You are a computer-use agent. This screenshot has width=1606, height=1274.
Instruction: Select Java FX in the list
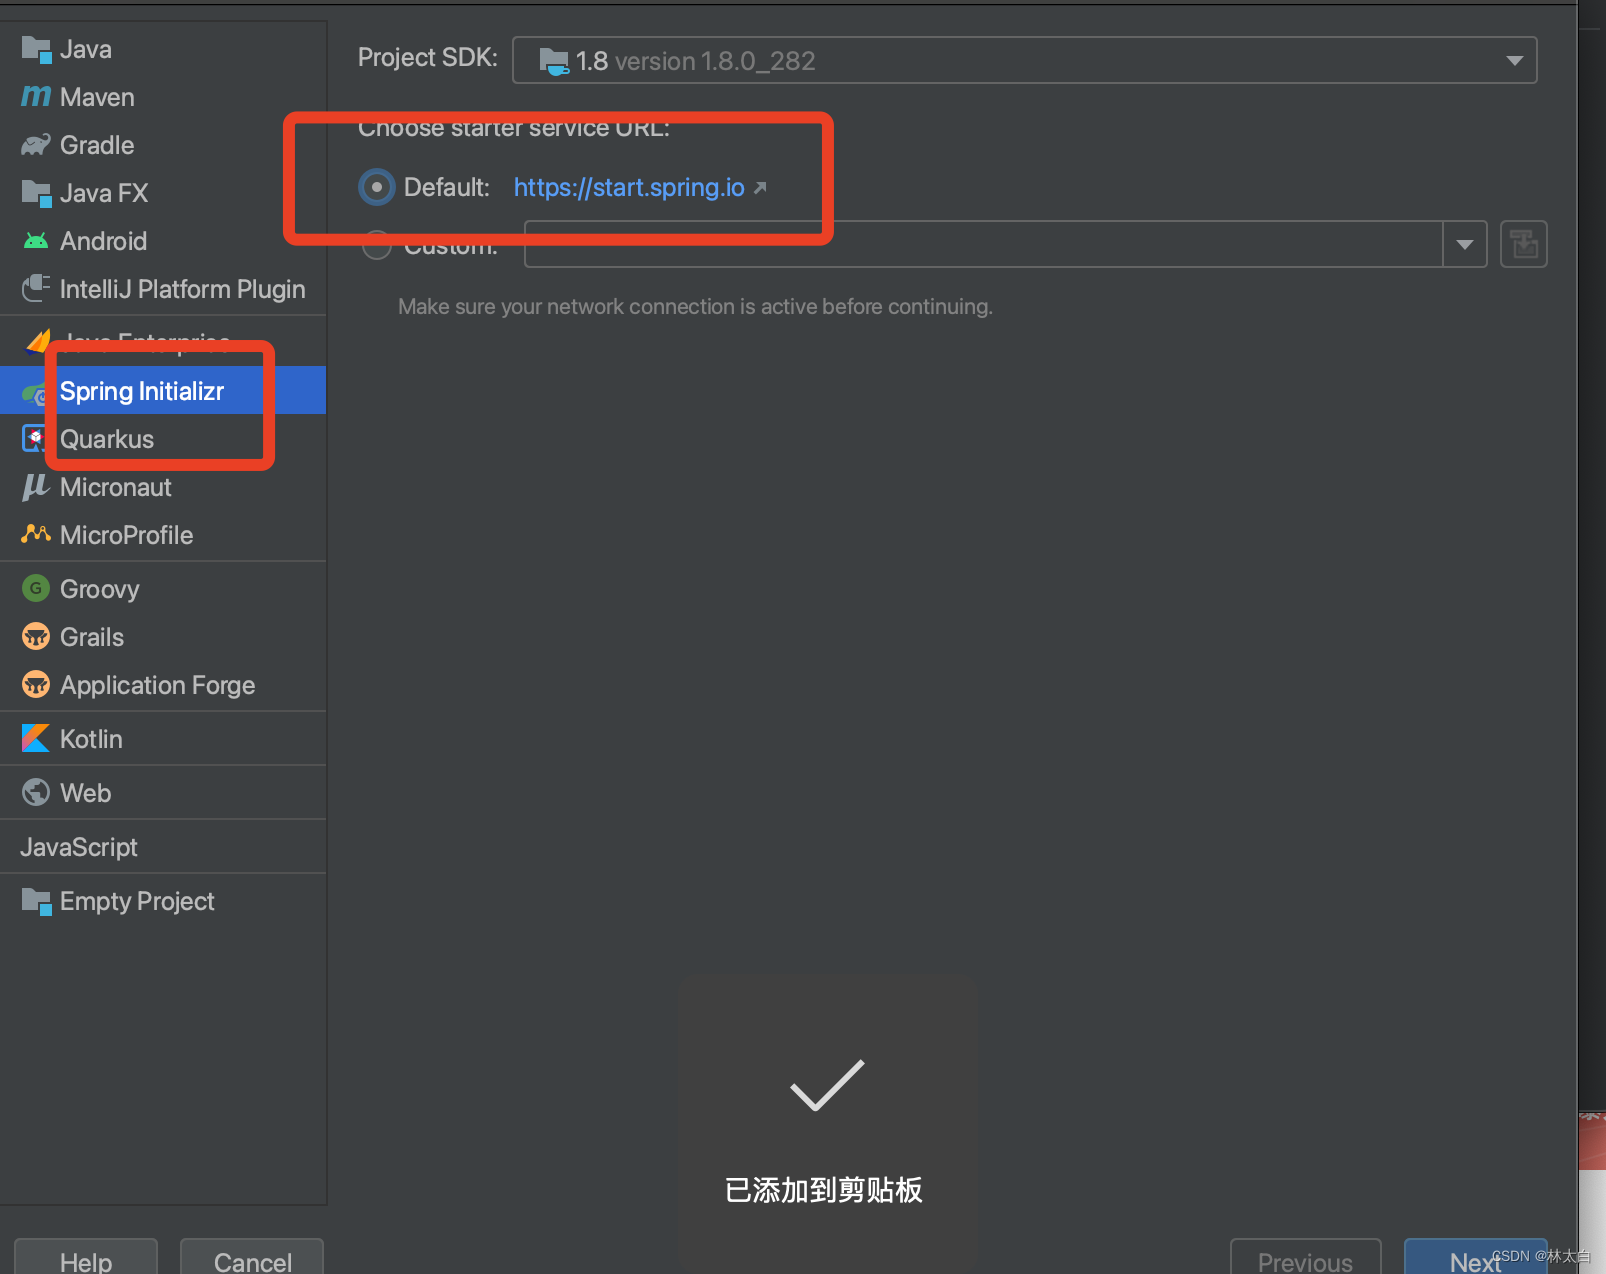pos(163,193)
